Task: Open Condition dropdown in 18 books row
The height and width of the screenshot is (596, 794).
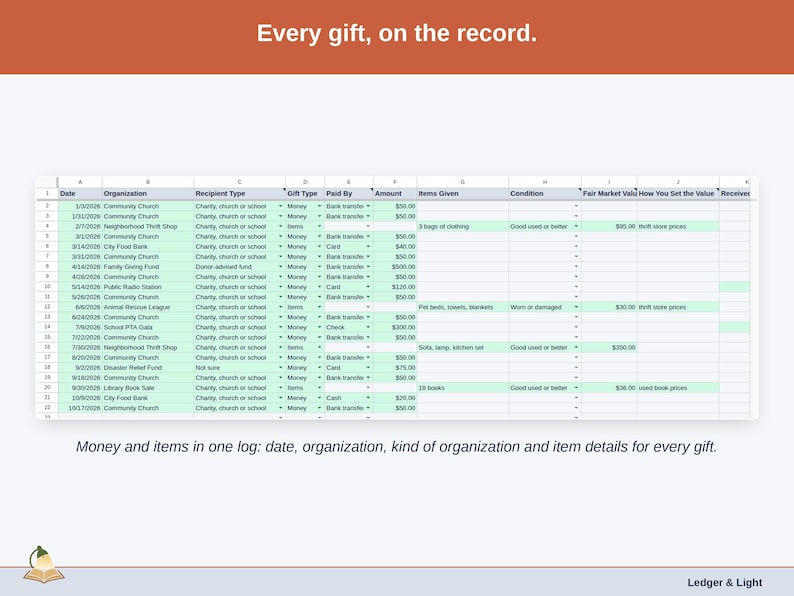Action: tap(576, 388)
